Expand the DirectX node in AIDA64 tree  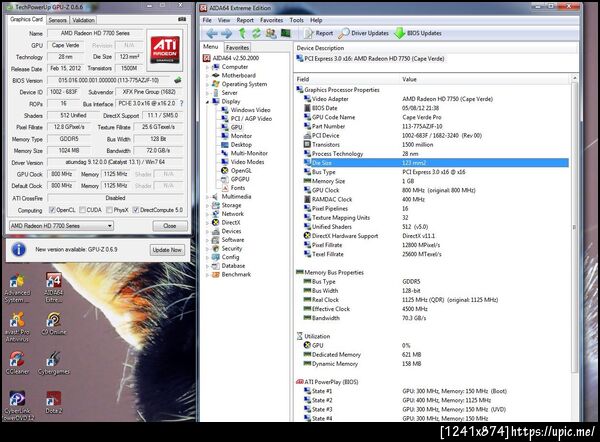[x=208, y=223]
